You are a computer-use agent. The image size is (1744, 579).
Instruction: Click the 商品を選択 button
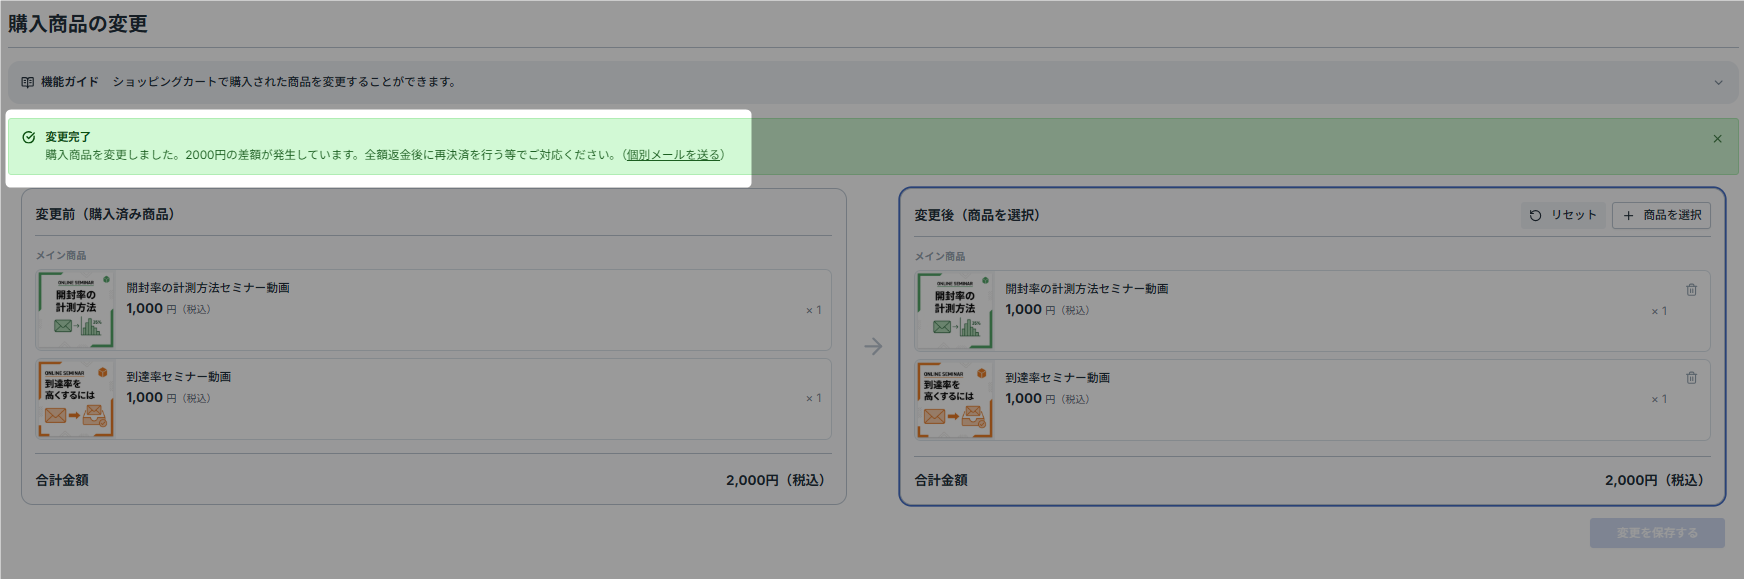1661,215
